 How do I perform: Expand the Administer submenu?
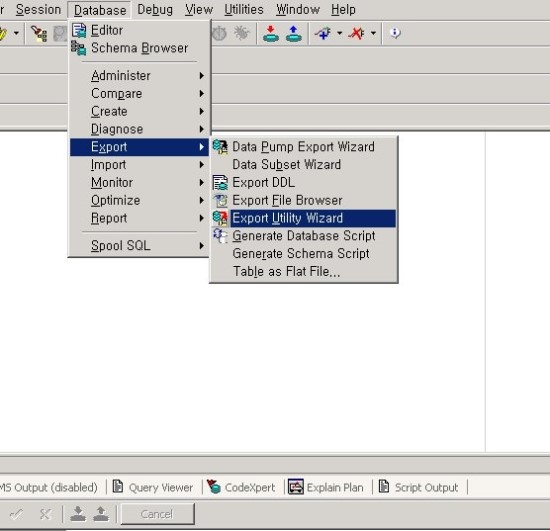pos(140,76)
